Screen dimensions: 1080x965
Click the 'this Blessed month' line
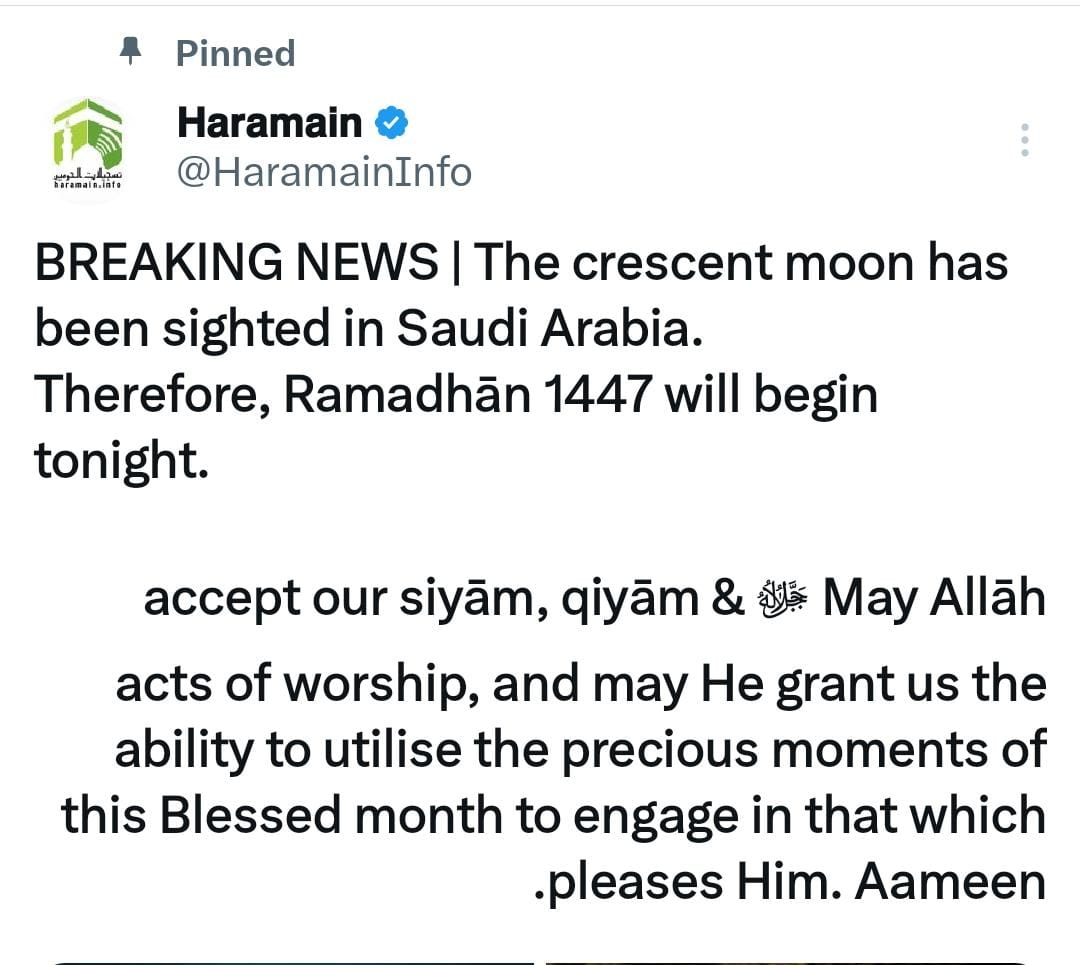[300, 815]
